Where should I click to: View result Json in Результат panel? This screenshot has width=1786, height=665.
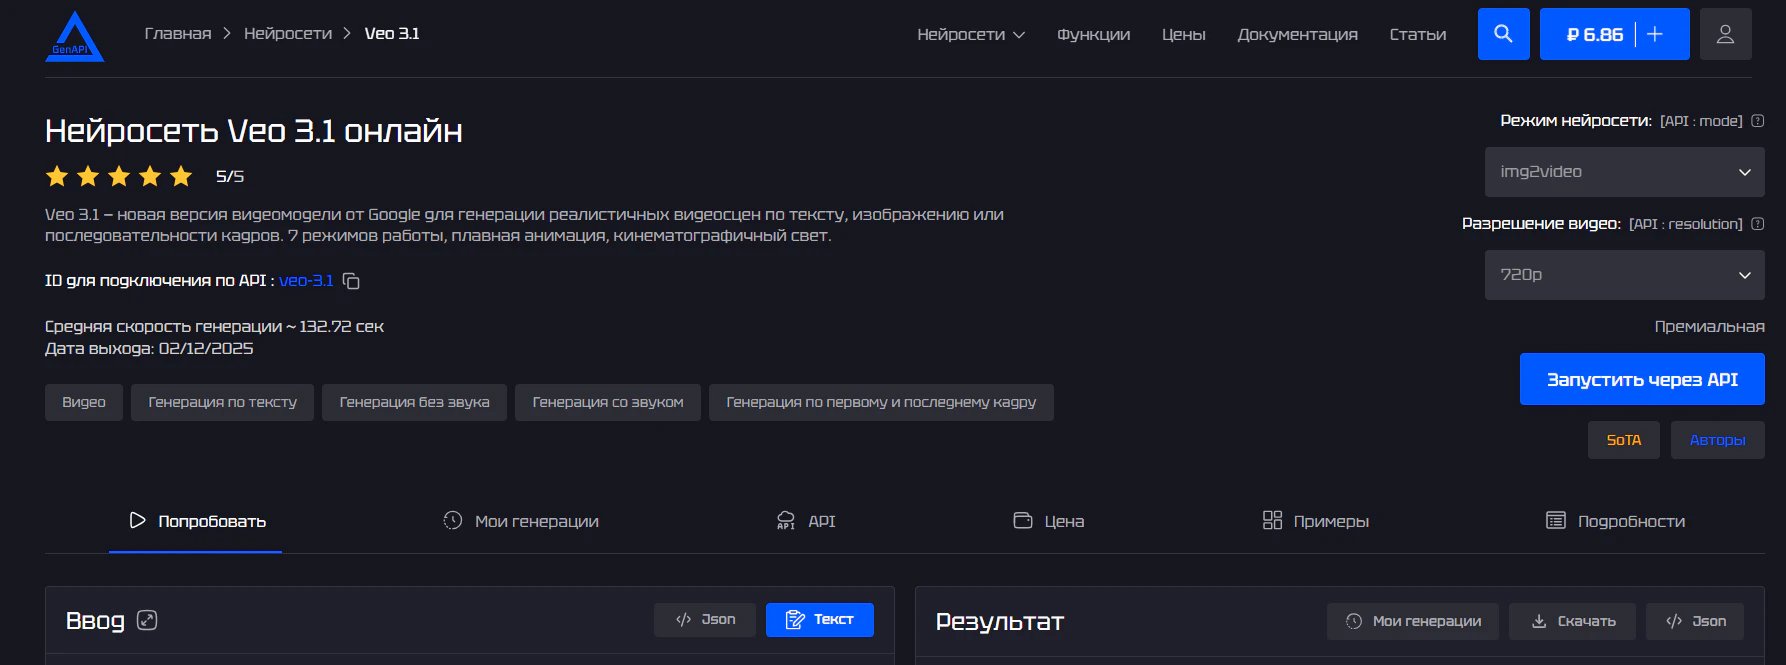click(x=1695, y=621)
